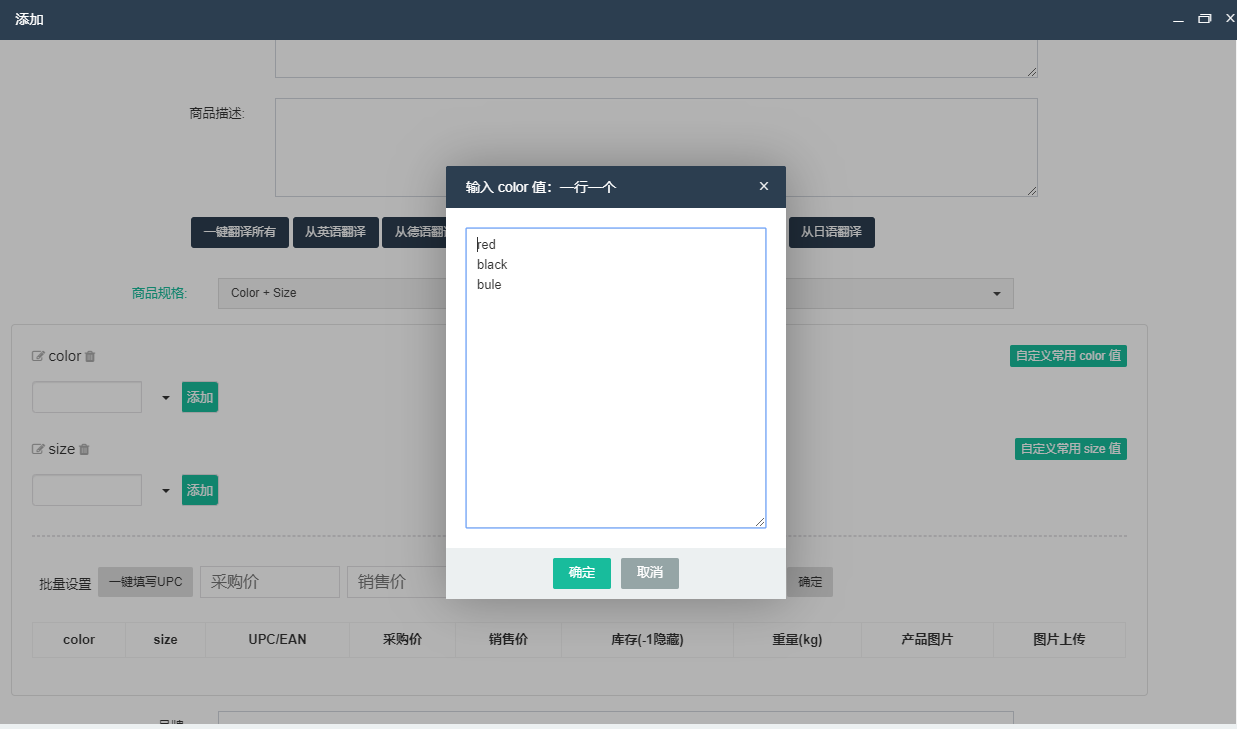Click 一键填写UPC button
1237x729 pixels.
[145, 582]
